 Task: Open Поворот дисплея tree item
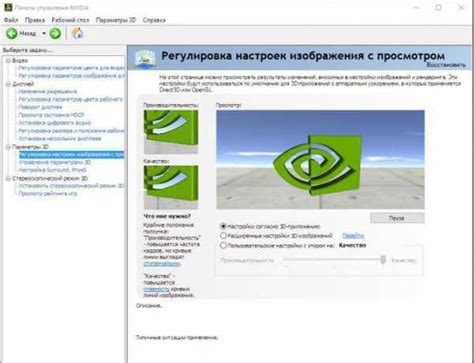pos(40,107)
